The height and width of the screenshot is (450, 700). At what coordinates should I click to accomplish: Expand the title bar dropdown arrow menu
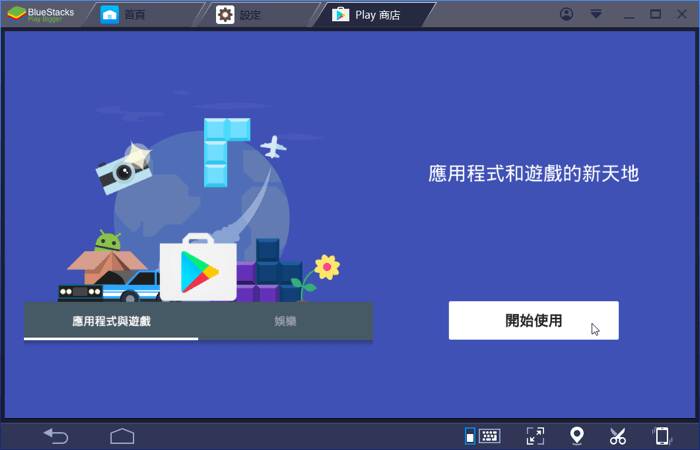[x=596, y=14]
